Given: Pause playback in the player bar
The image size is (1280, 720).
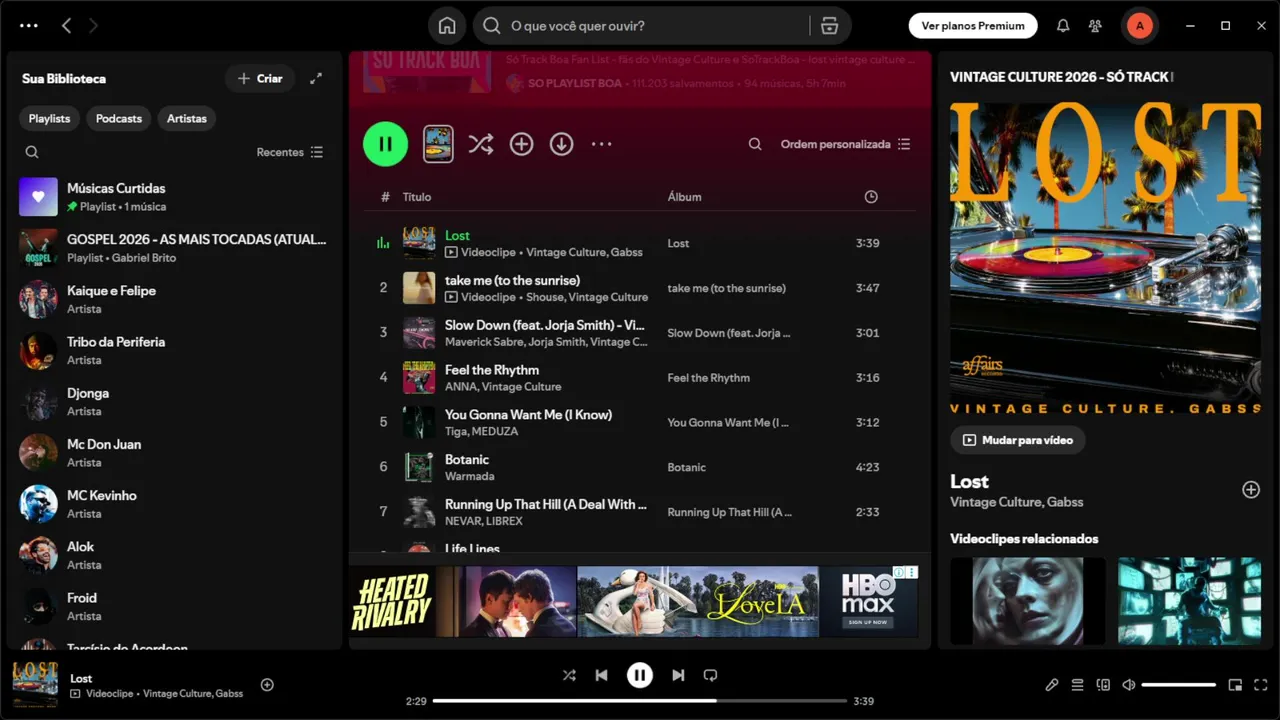Looking at the screenshot, I should coord(640,675).
